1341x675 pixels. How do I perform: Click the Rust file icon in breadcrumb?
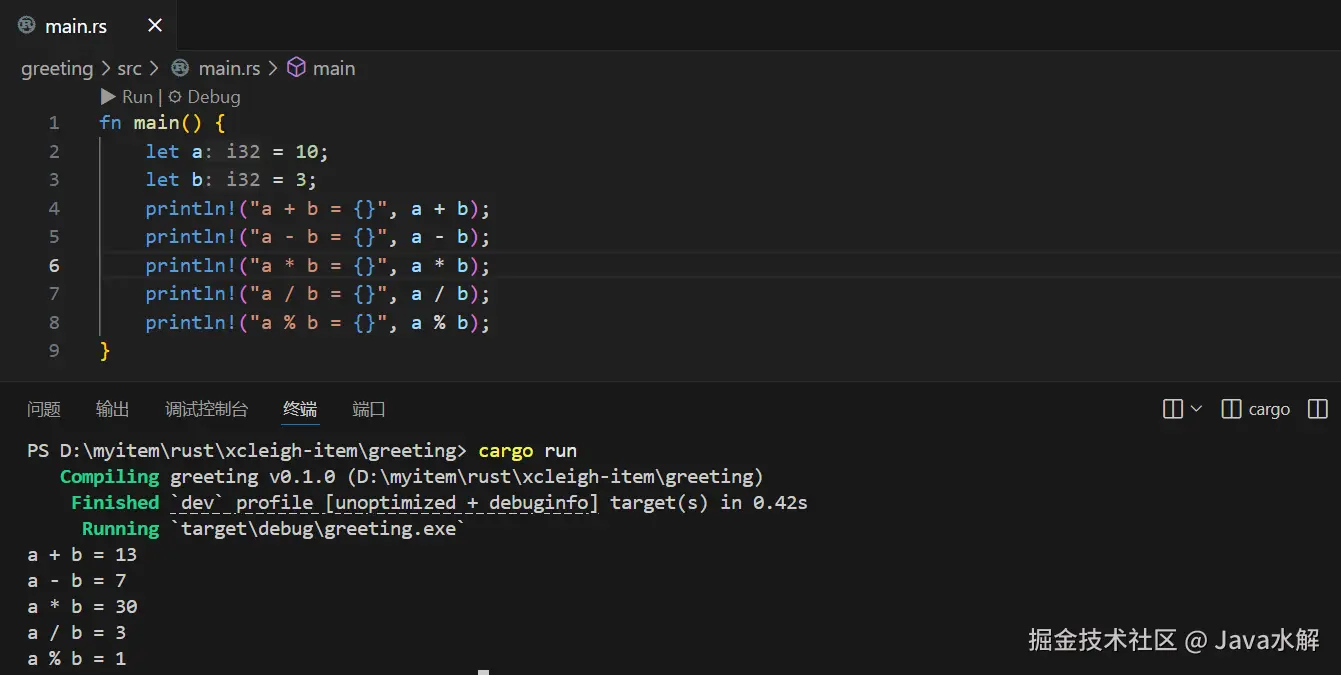pyautogui.click(x=180, y=68)
